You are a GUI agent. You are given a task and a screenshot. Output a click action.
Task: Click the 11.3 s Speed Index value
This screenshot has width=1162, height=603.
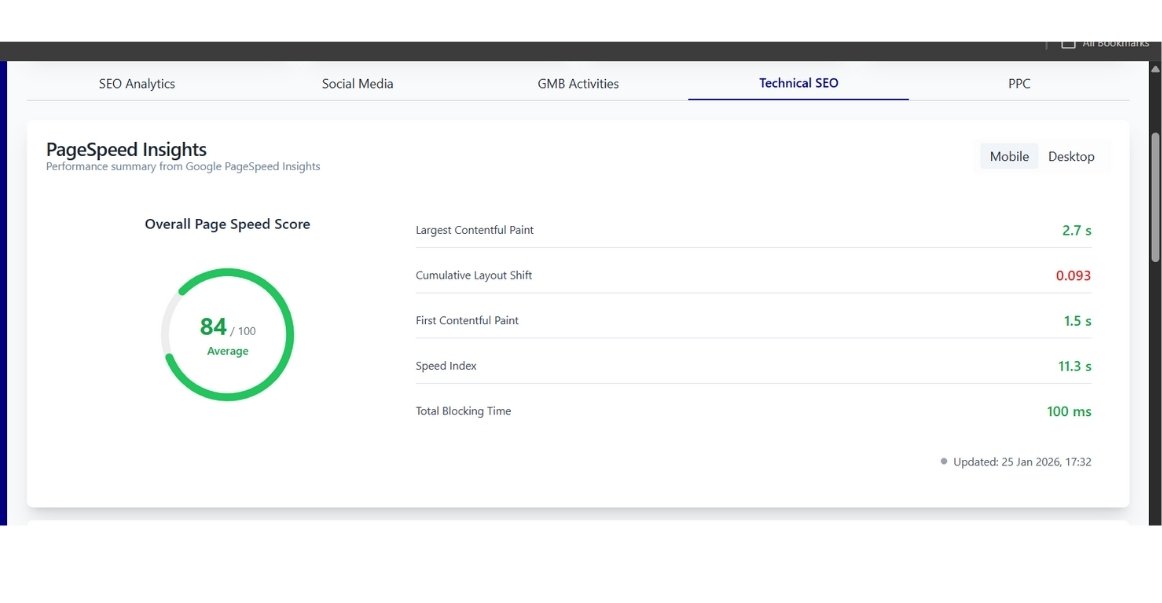(1075, 367)
